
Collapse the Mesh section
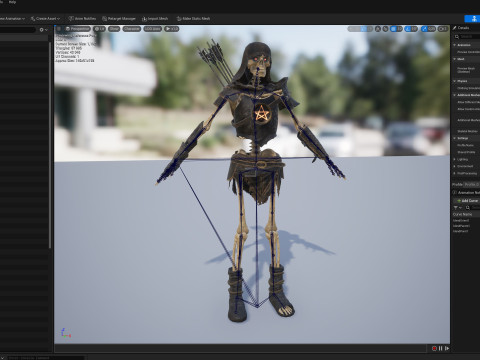tap(455, 59)
